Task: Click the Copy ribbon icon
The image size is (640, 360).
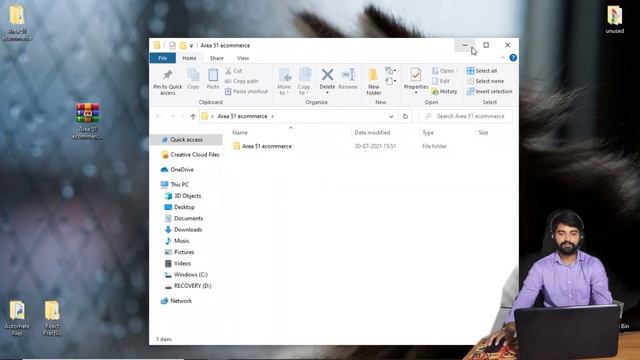Action: pyautogui.click(x=193, y=79)
